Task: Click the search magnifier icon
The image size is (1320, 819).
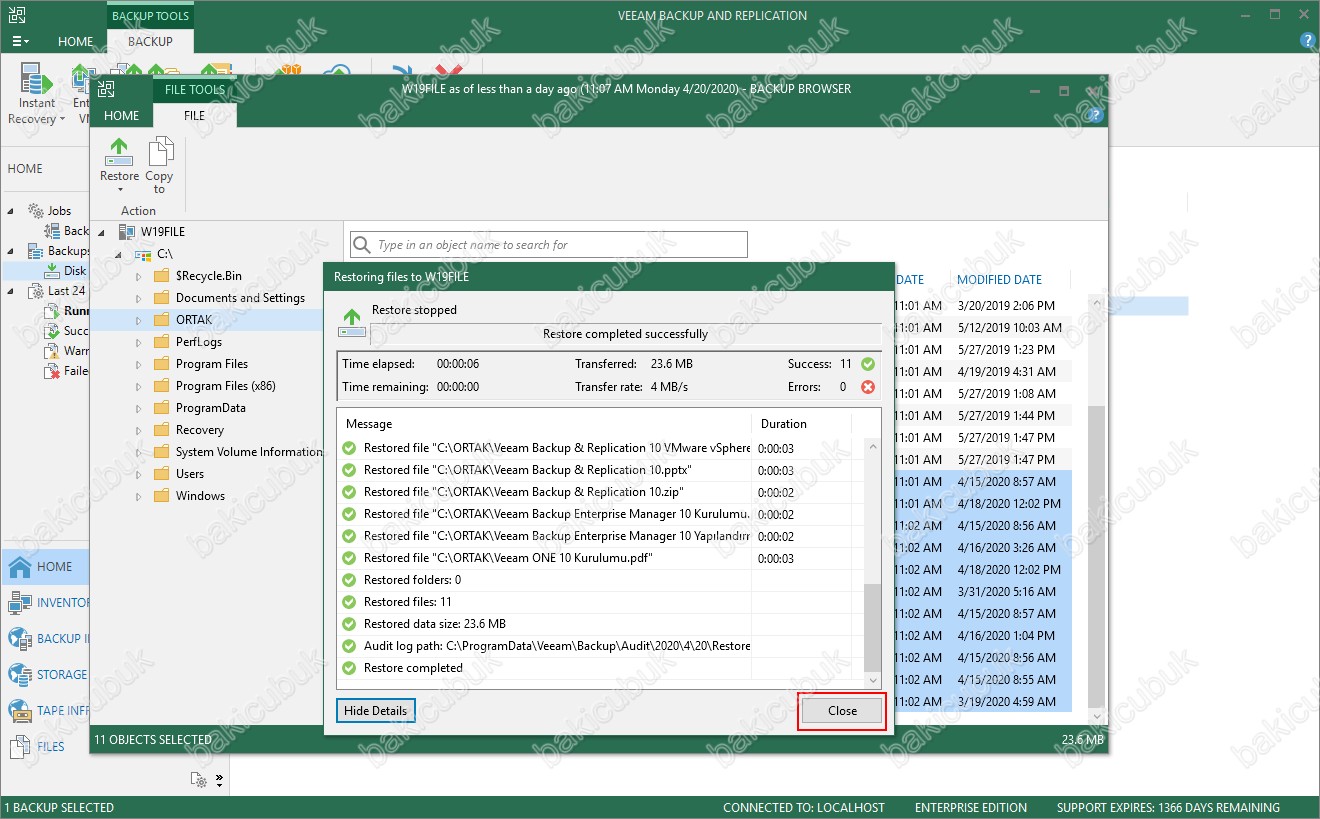Action: pyautogui.click(x=363, y=245)
